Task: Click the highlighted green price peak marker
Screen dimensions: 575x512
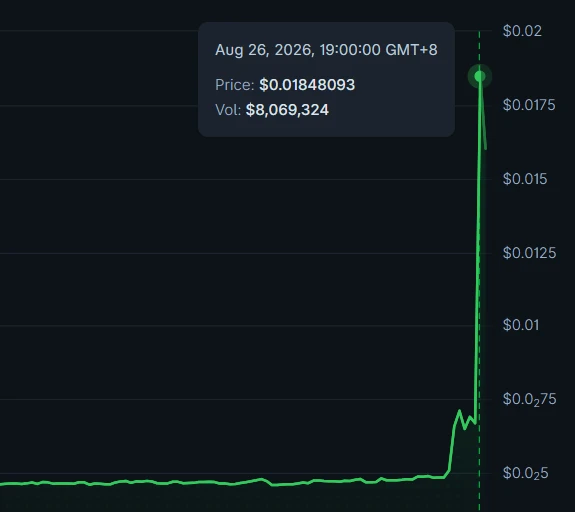Action: coord(479,76)
